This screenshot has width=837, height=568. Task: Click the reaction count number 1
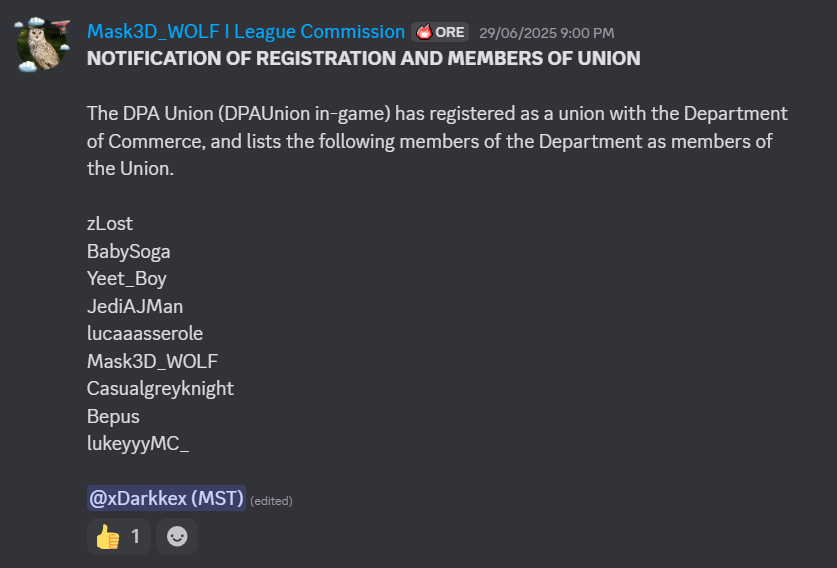(x=136, y=536)
